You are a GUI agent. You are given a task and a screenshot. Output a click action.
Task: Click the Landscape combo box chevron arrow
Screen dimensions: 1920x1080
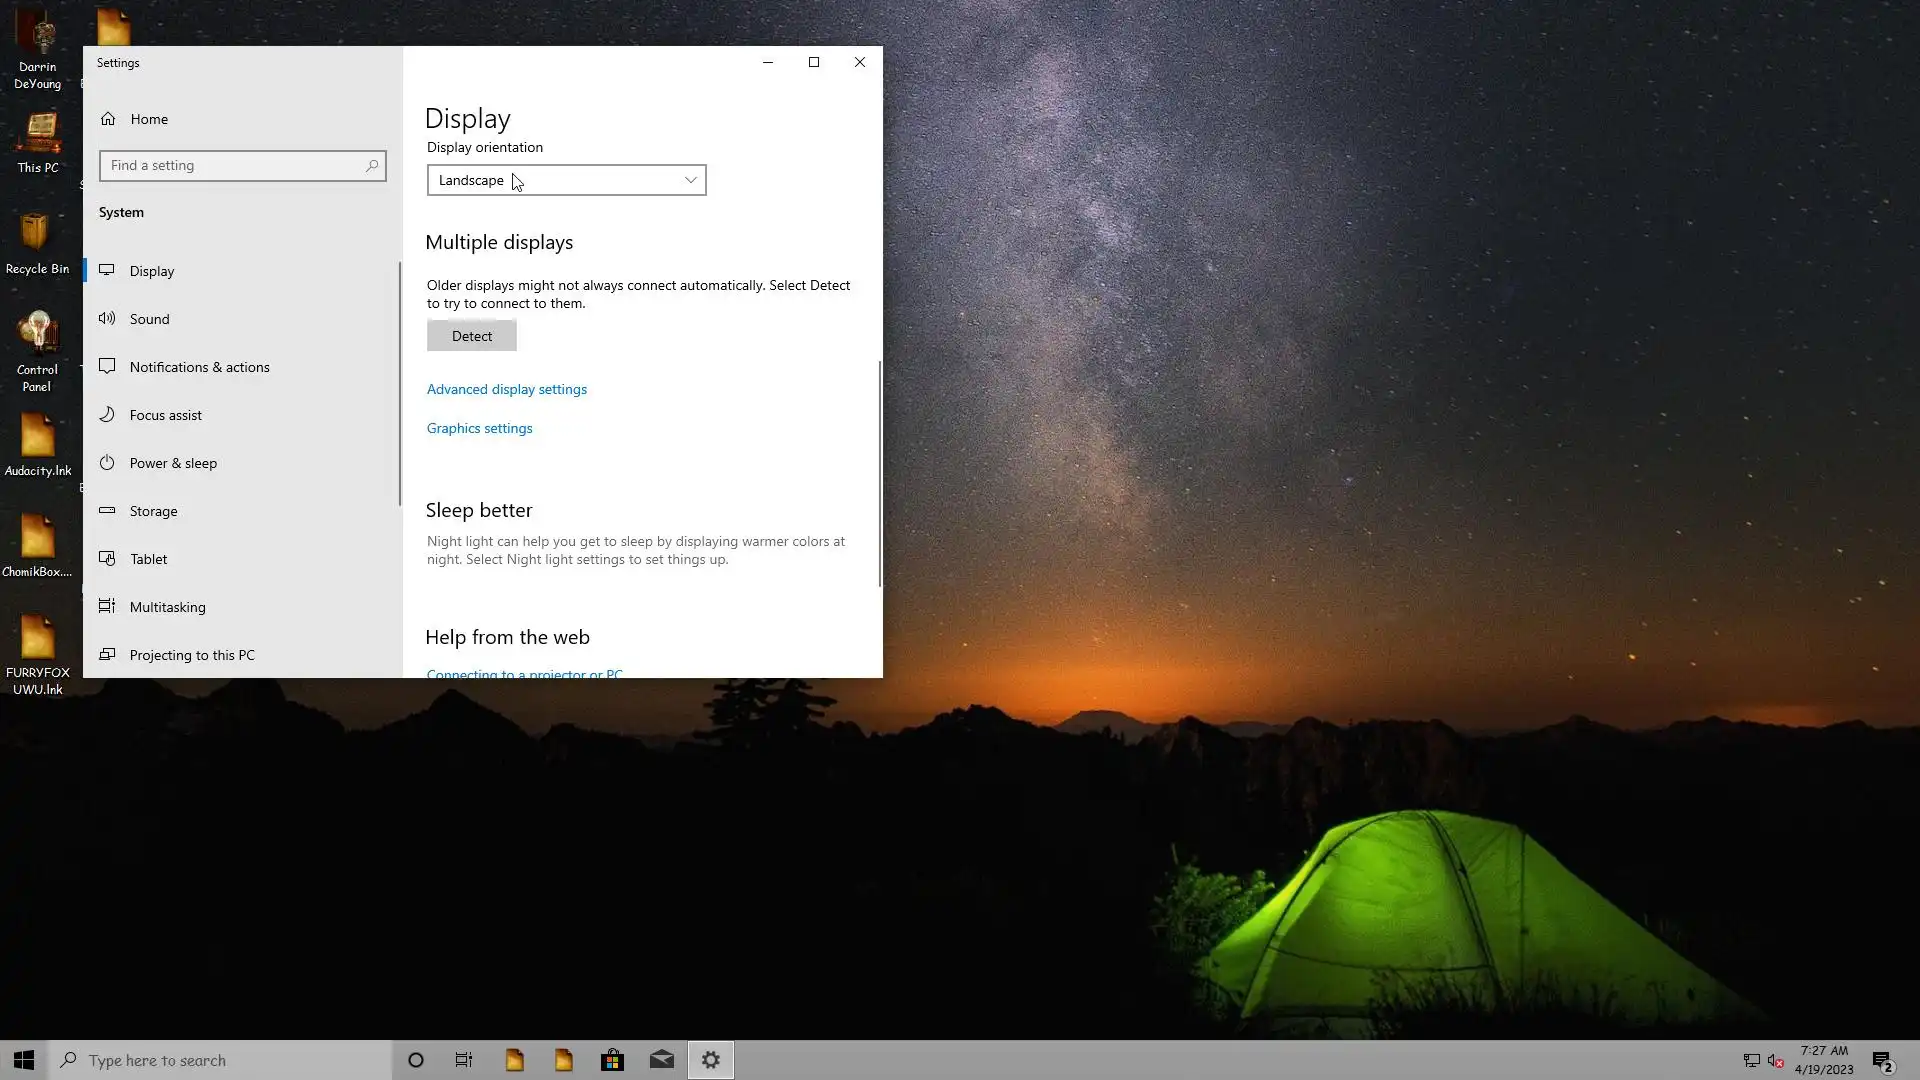click(x=690, y=180)
